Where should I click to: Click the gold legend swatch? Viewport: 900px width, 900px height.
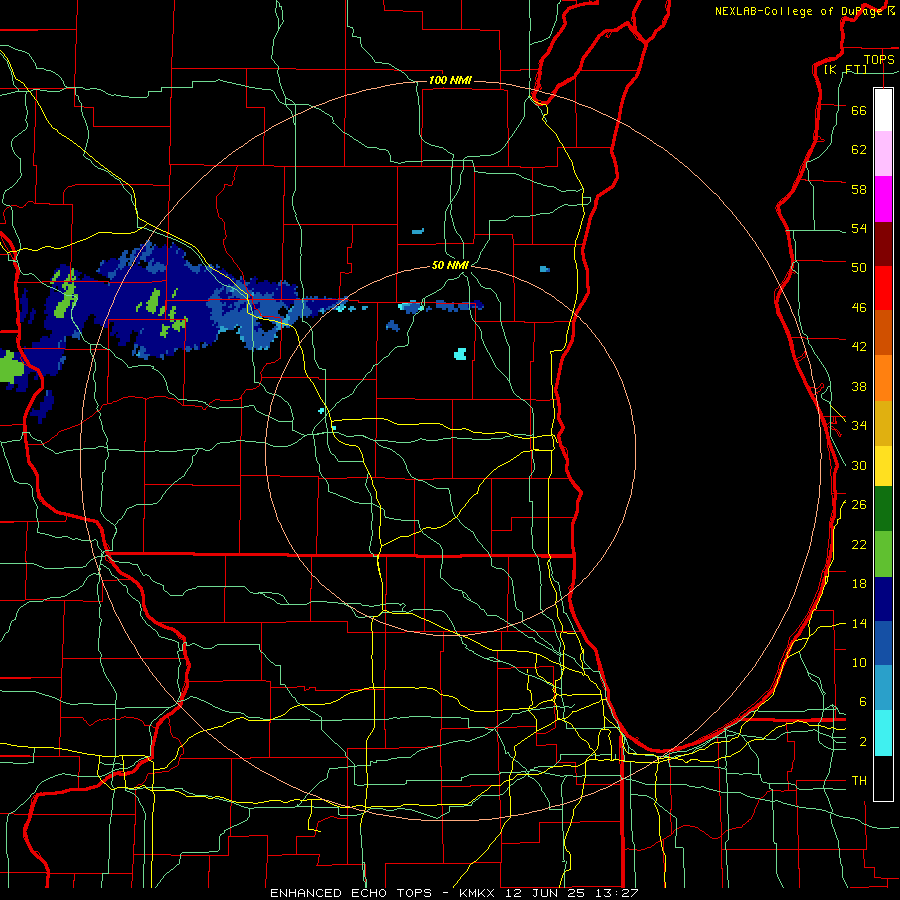pos(883,422)
